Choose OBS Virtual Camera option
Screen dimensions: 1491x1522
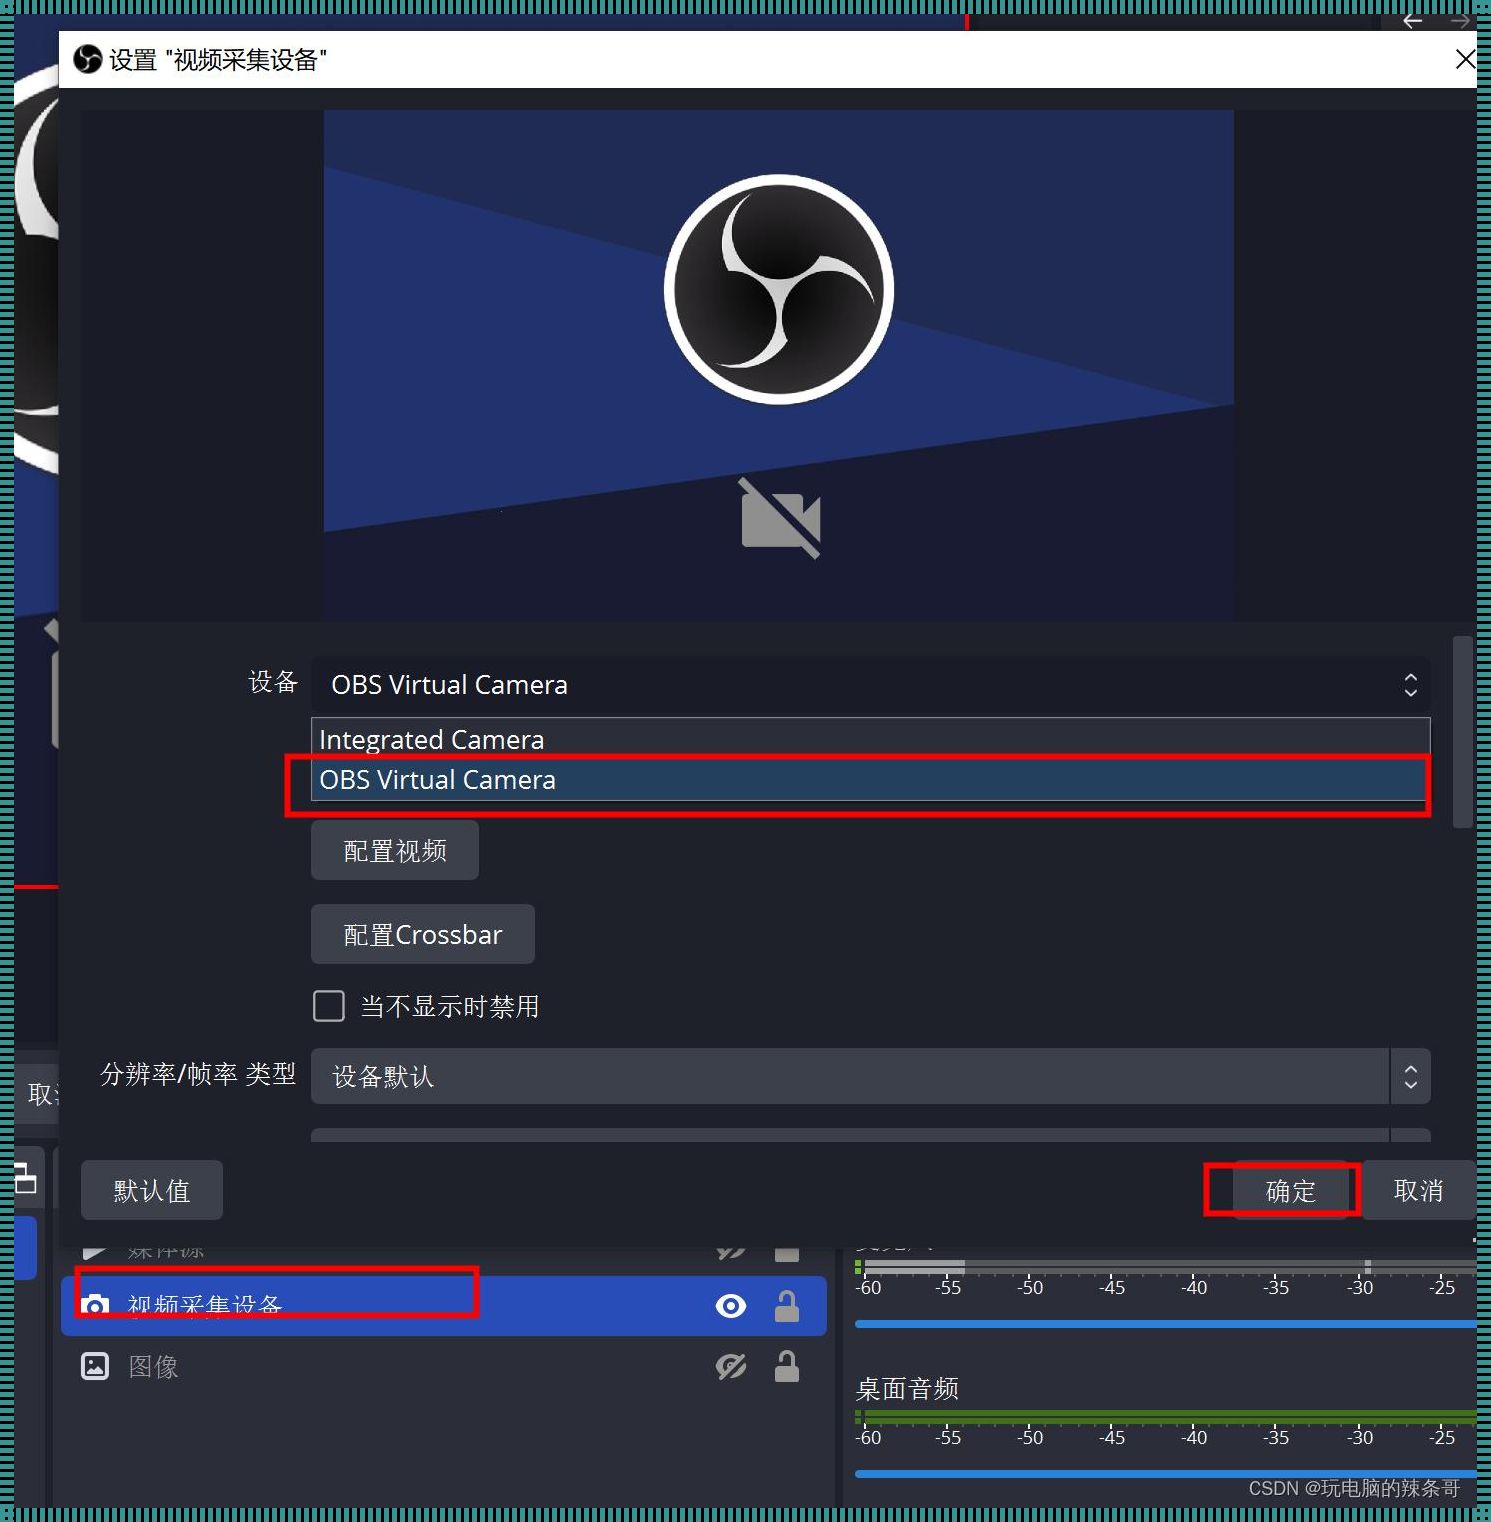pos(868,780)
